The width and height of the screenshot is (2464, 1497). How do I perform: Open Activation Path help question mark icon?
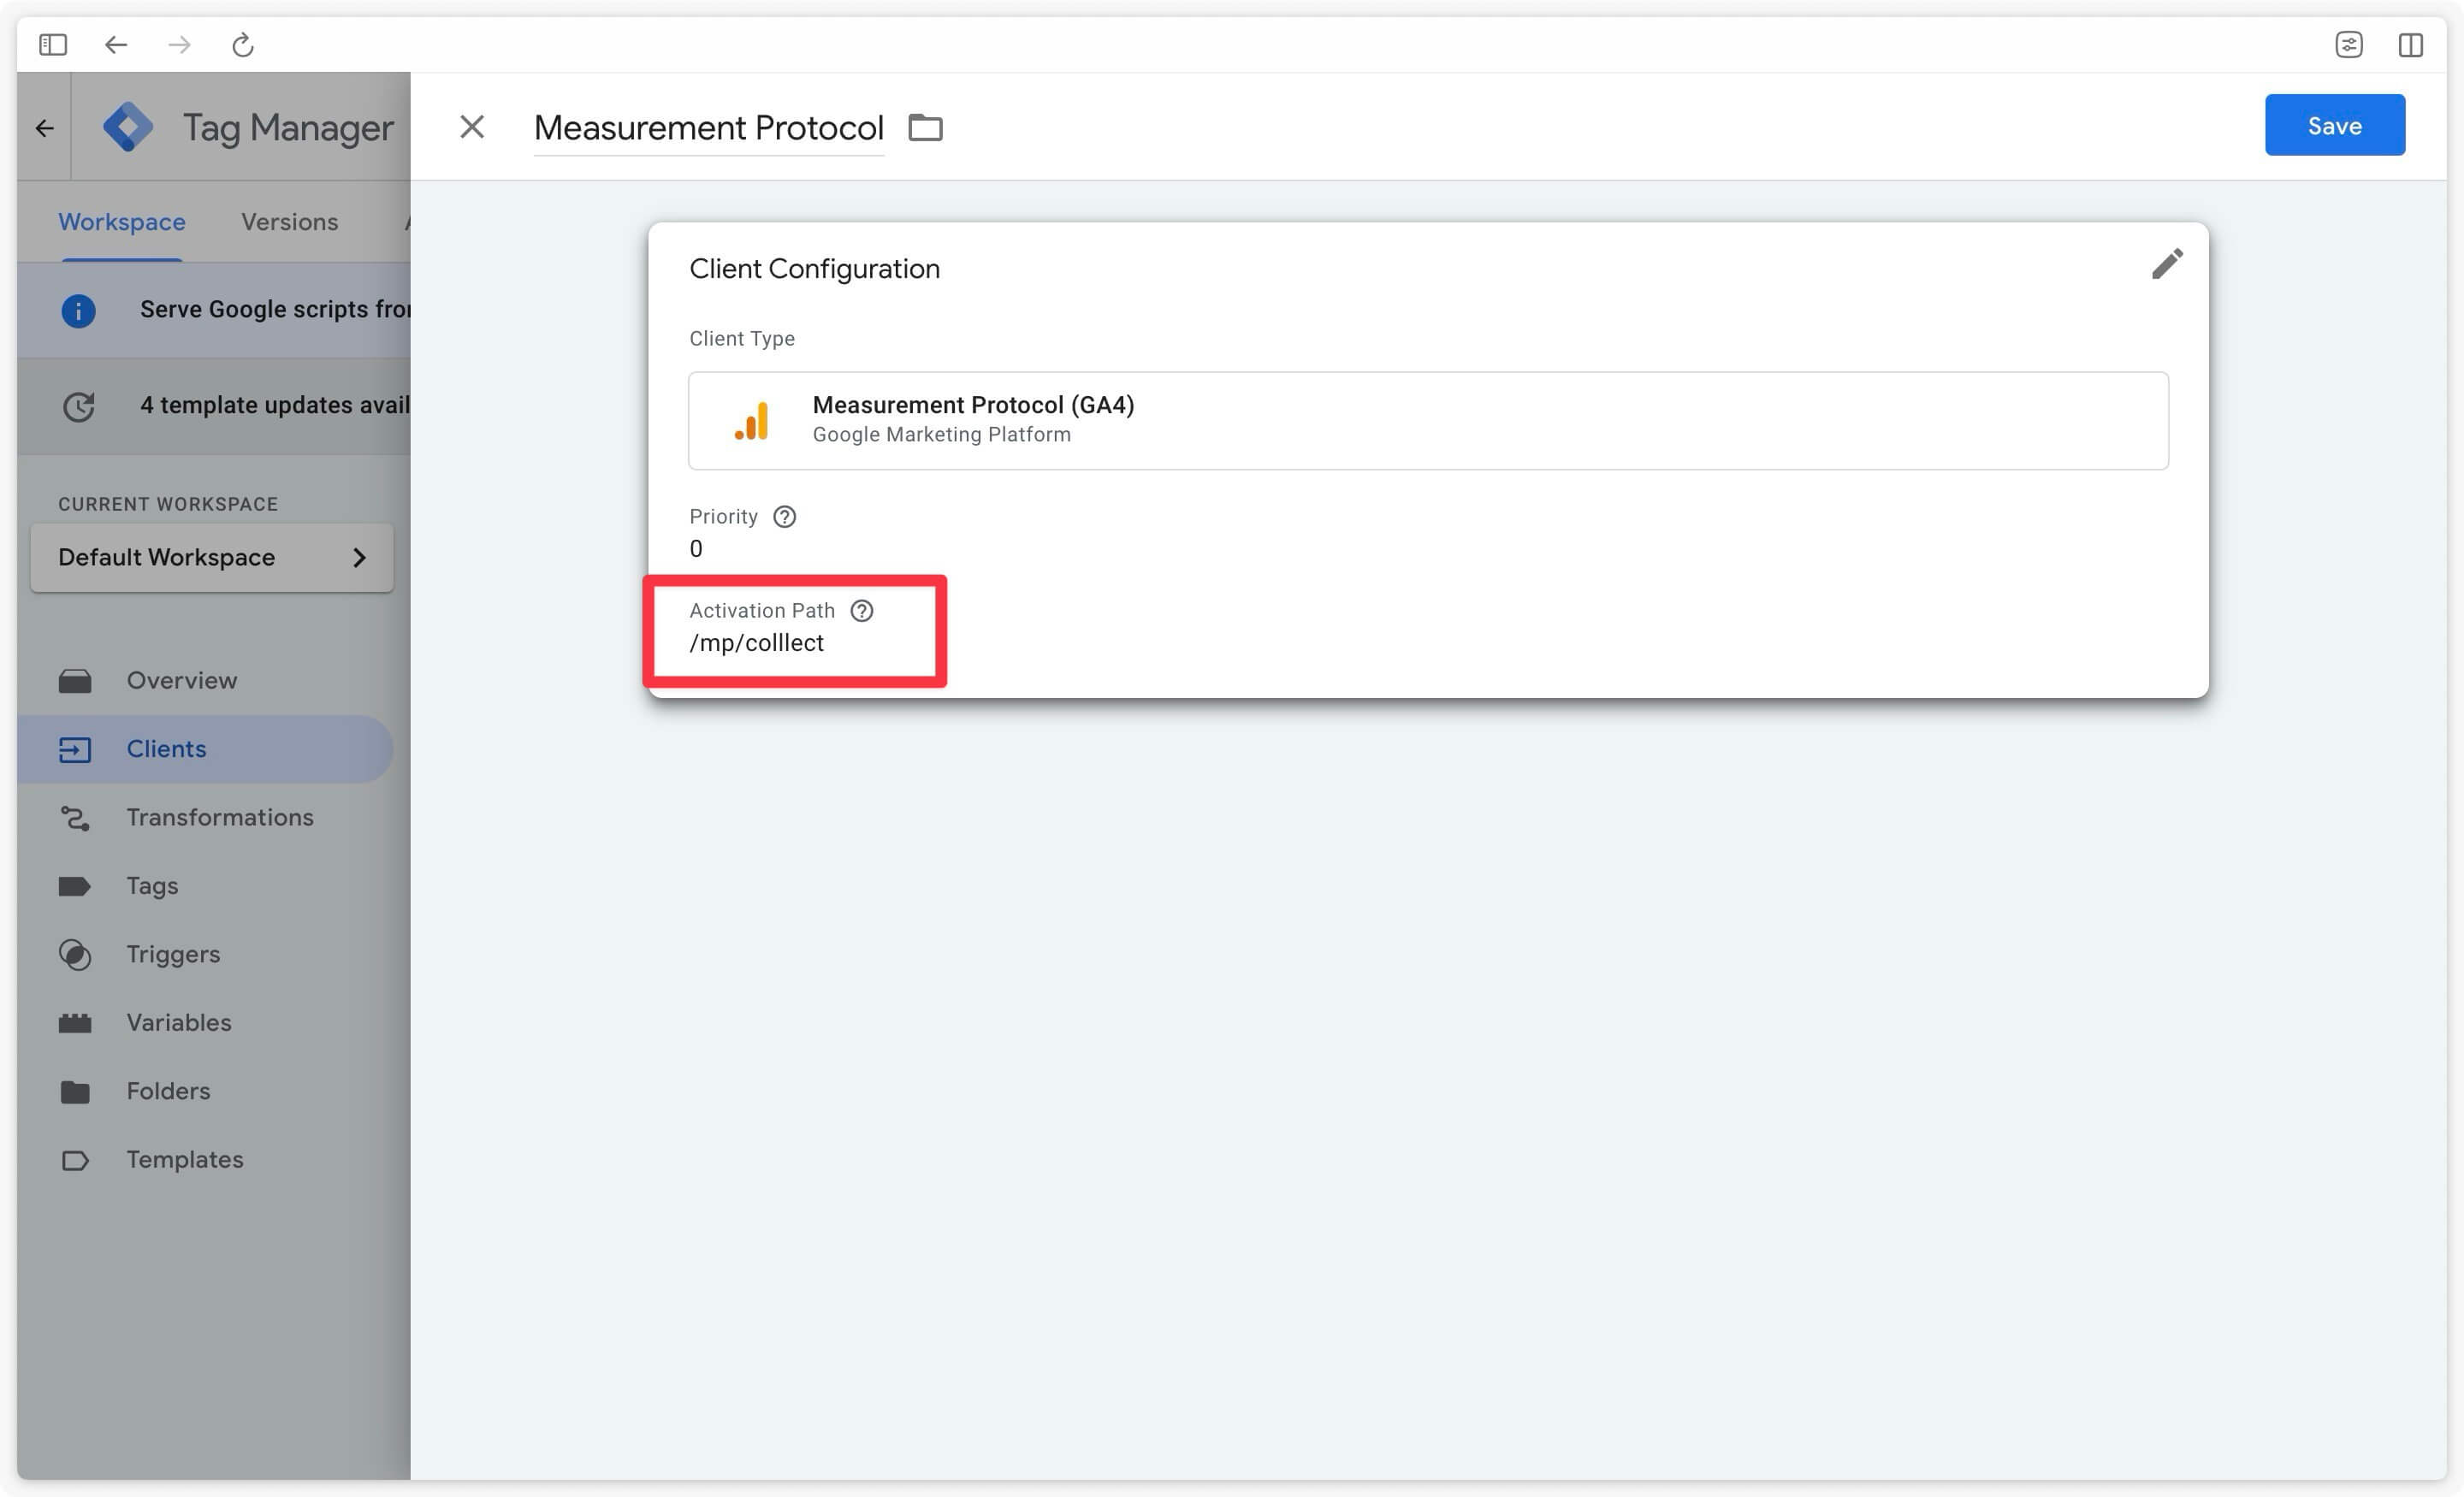[x=862, y=610]
